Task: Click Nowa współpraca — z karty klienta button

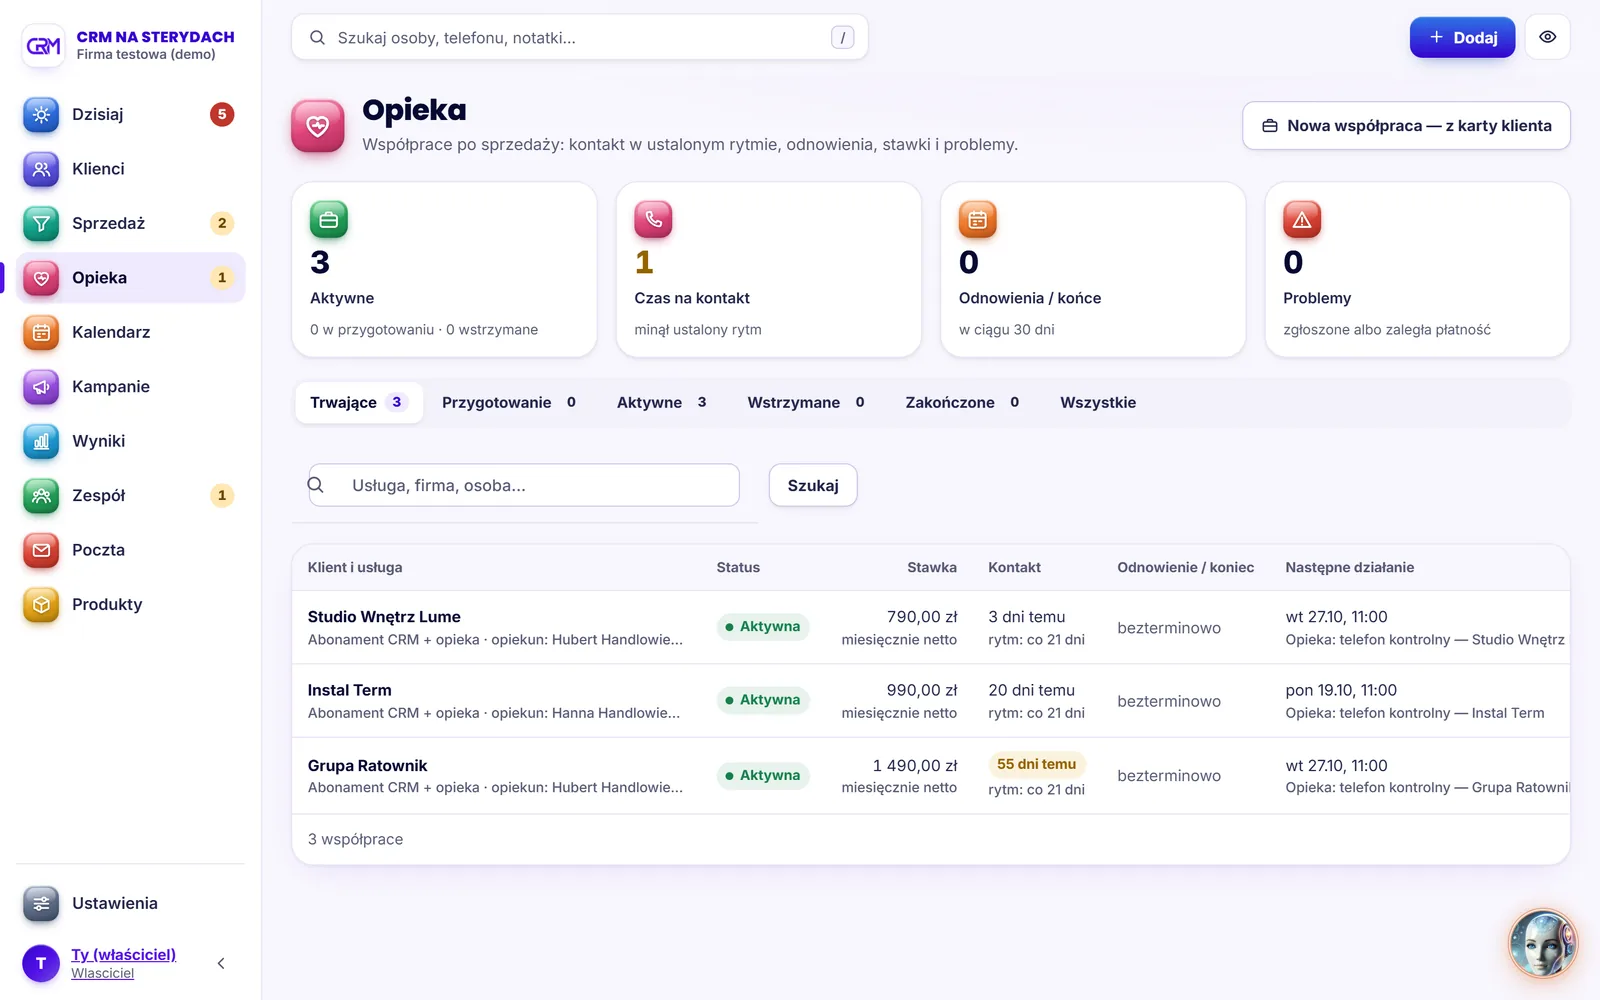Action: click(x=1406, y=126)
